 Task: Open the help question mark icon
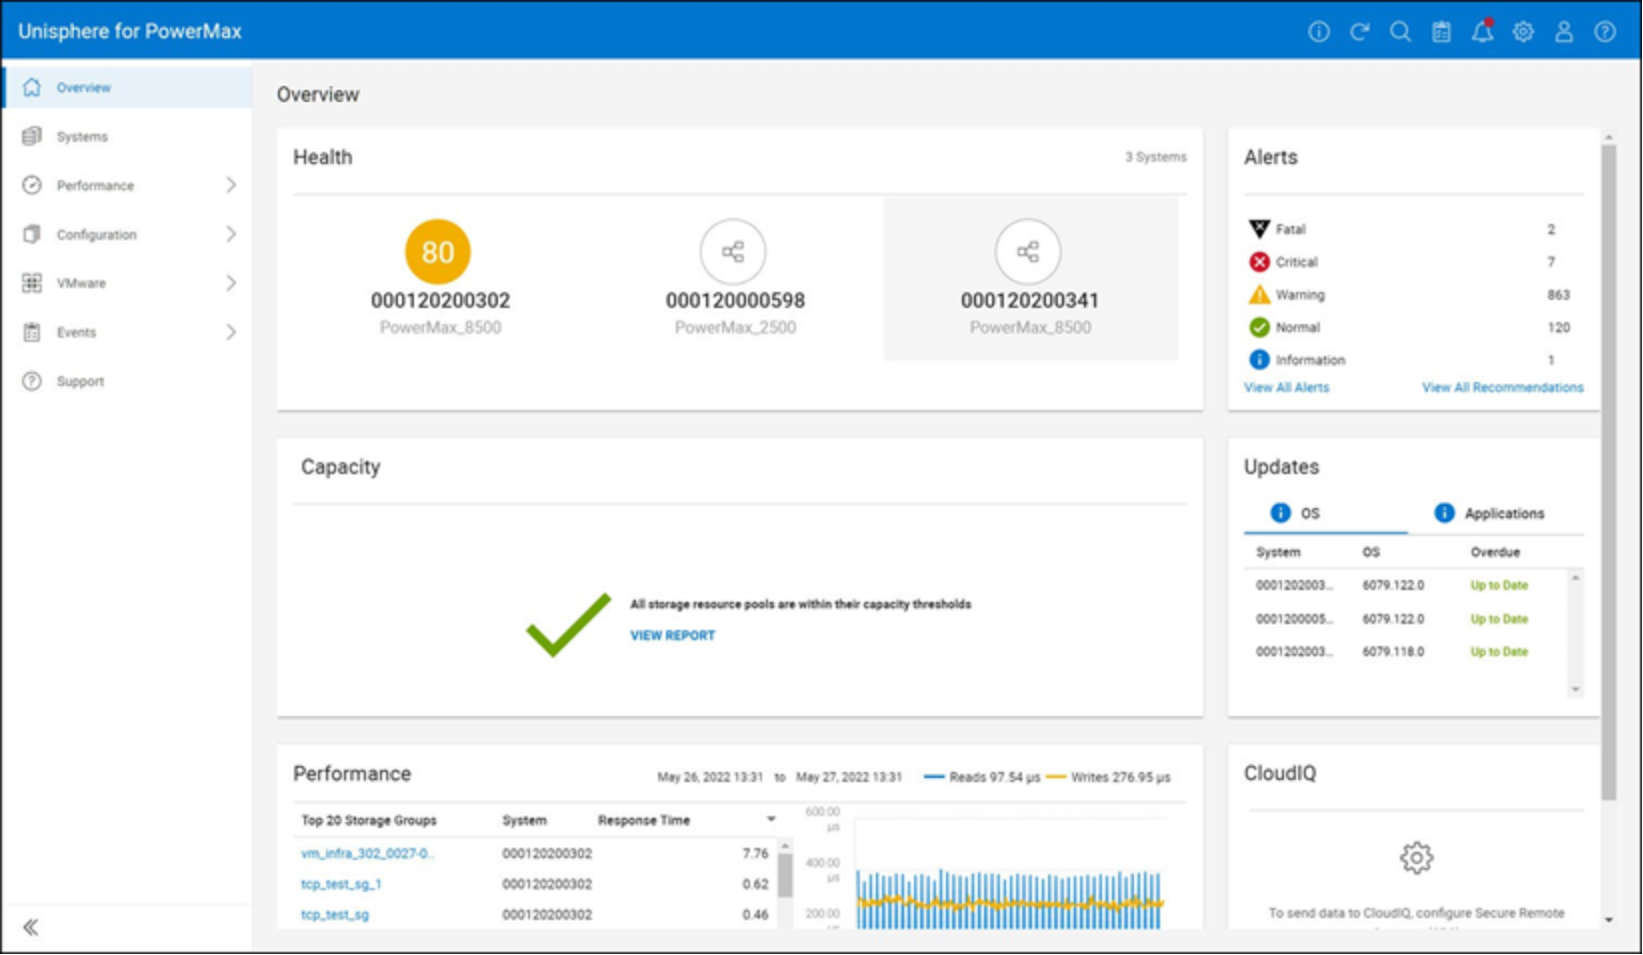[x=1605, y=32]
